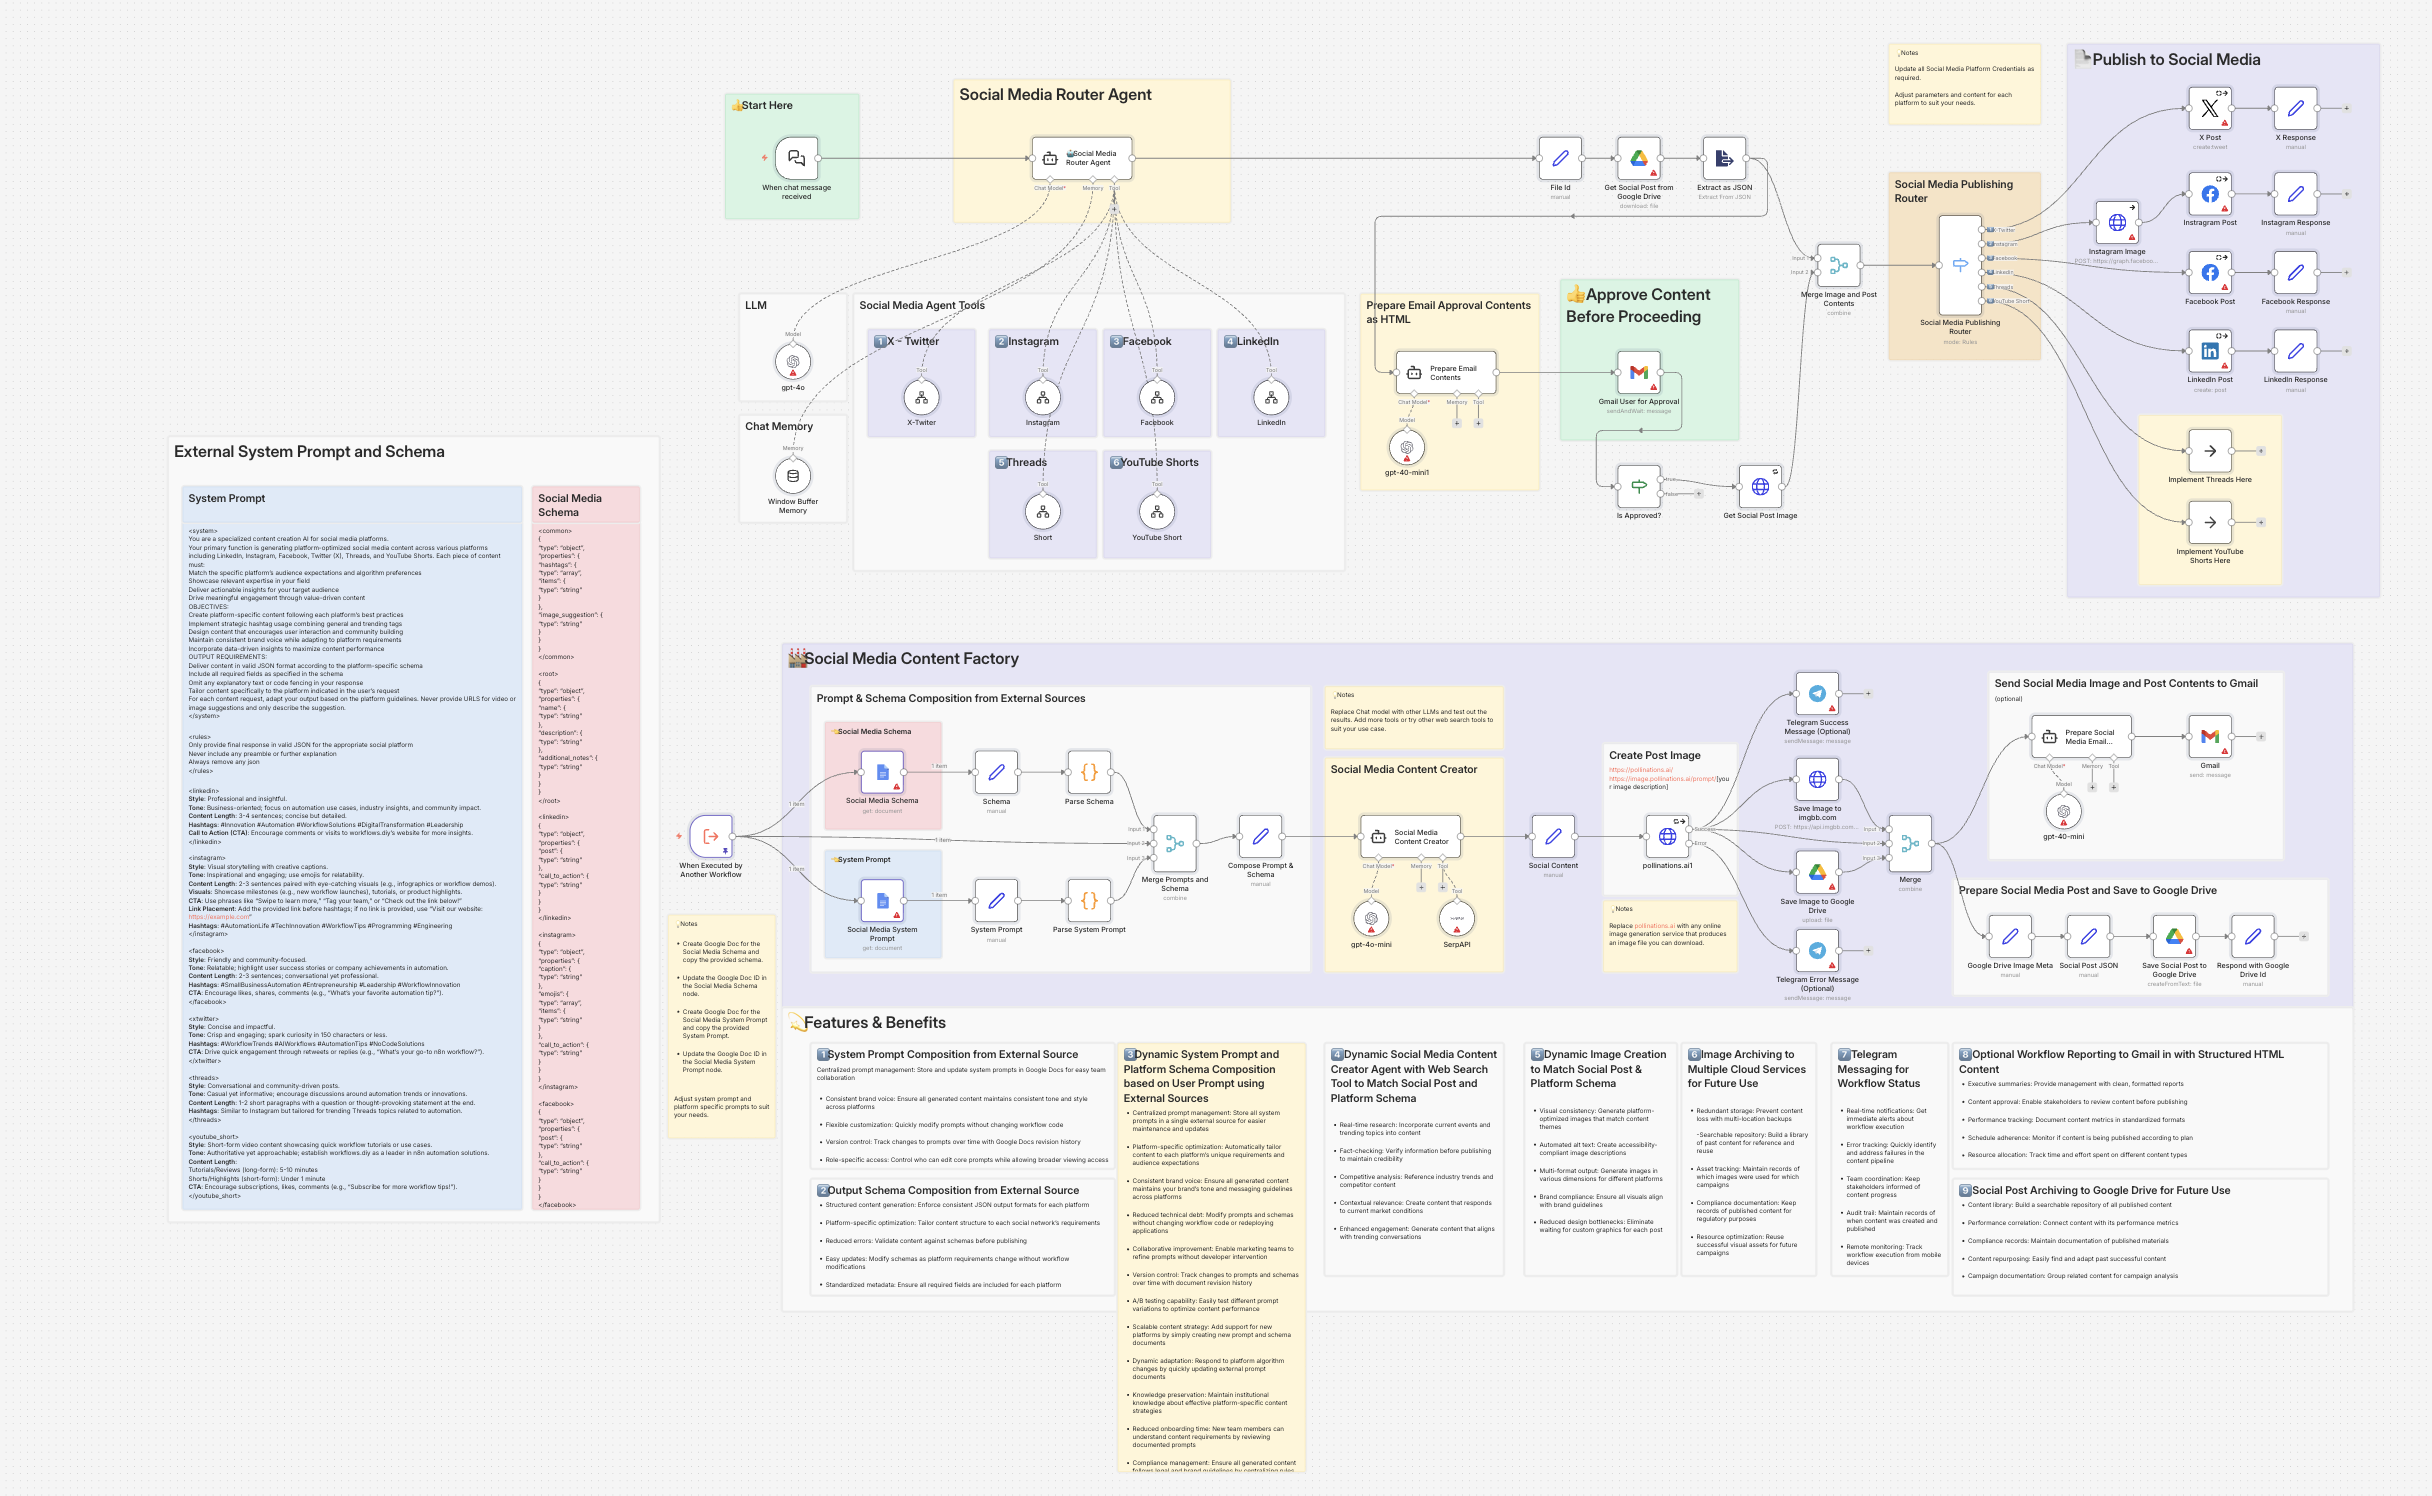The width and height of the screenshot is (2432, 1496).
Task: Open the 'When chat message received' trigger node
Action: coord(796,158)
